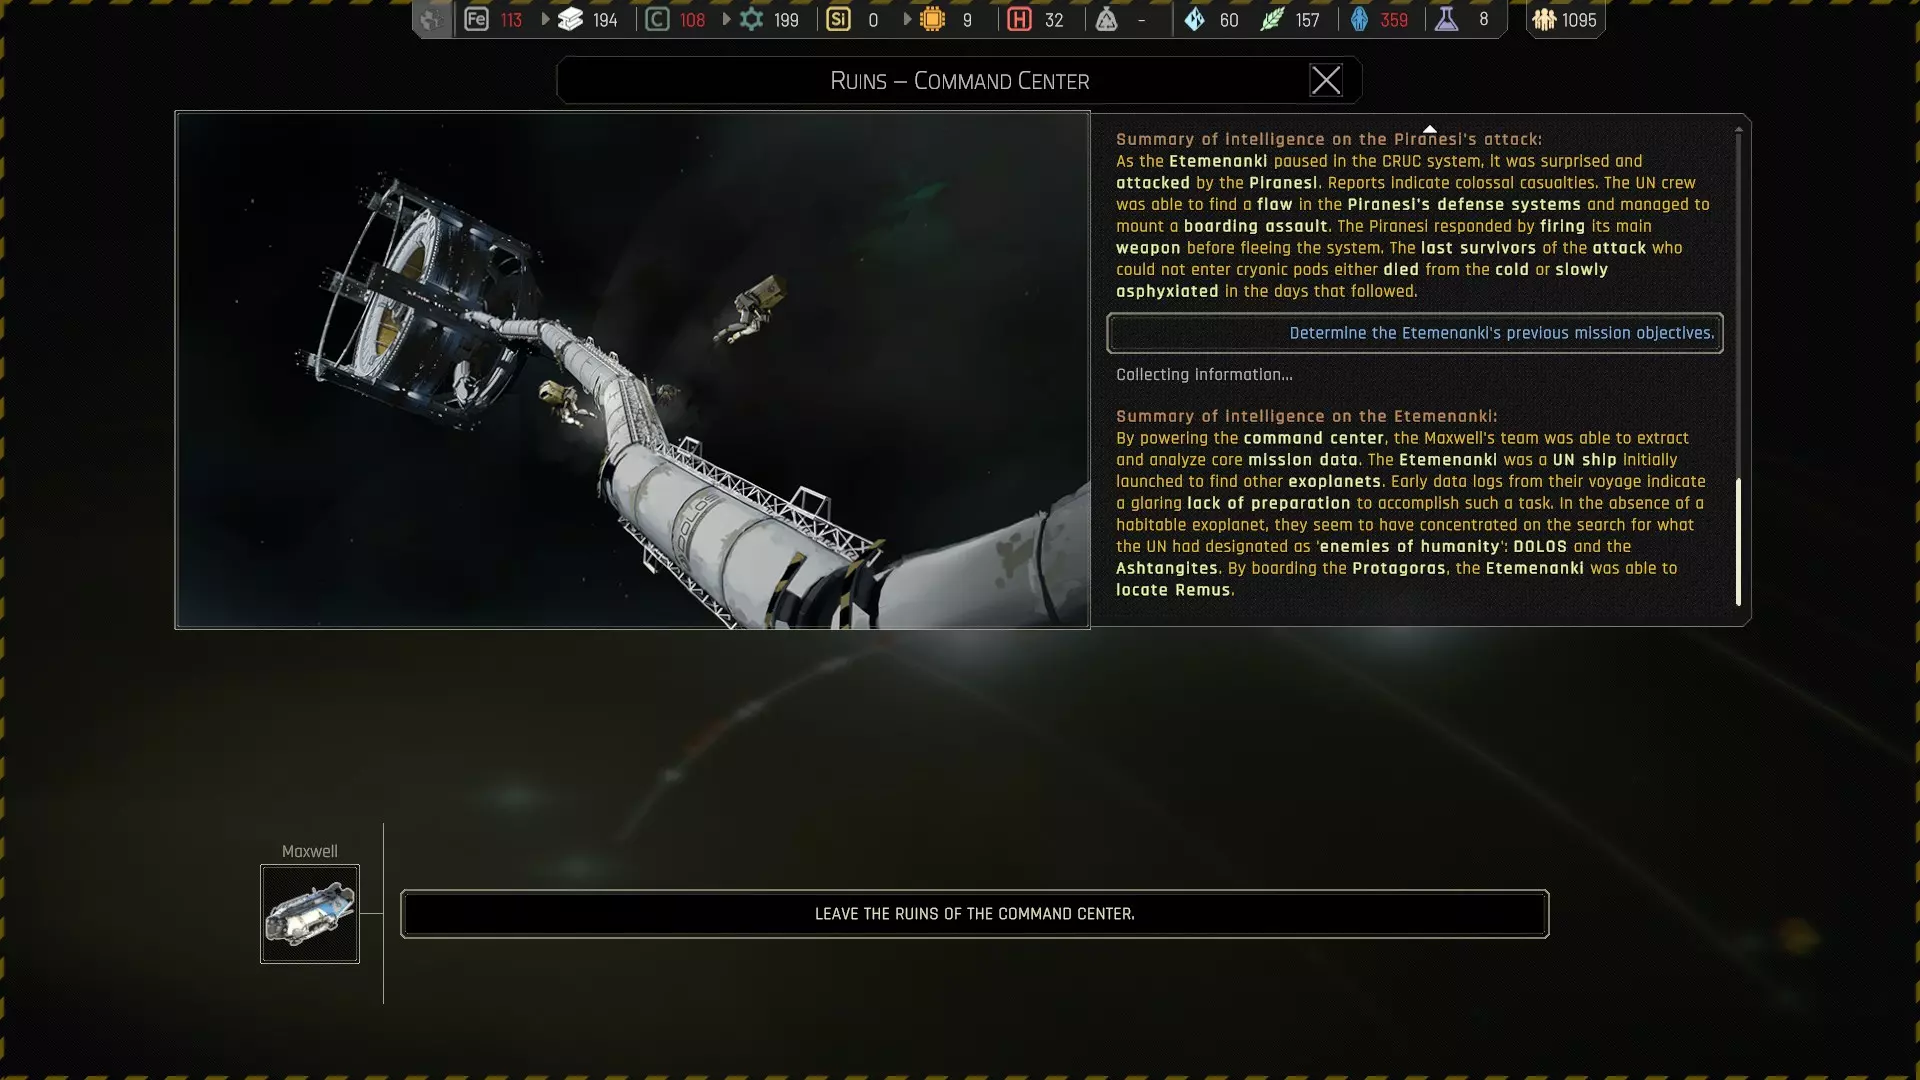Click the carbon C resource icon
1920x1080 pixels.
[657, 19]
